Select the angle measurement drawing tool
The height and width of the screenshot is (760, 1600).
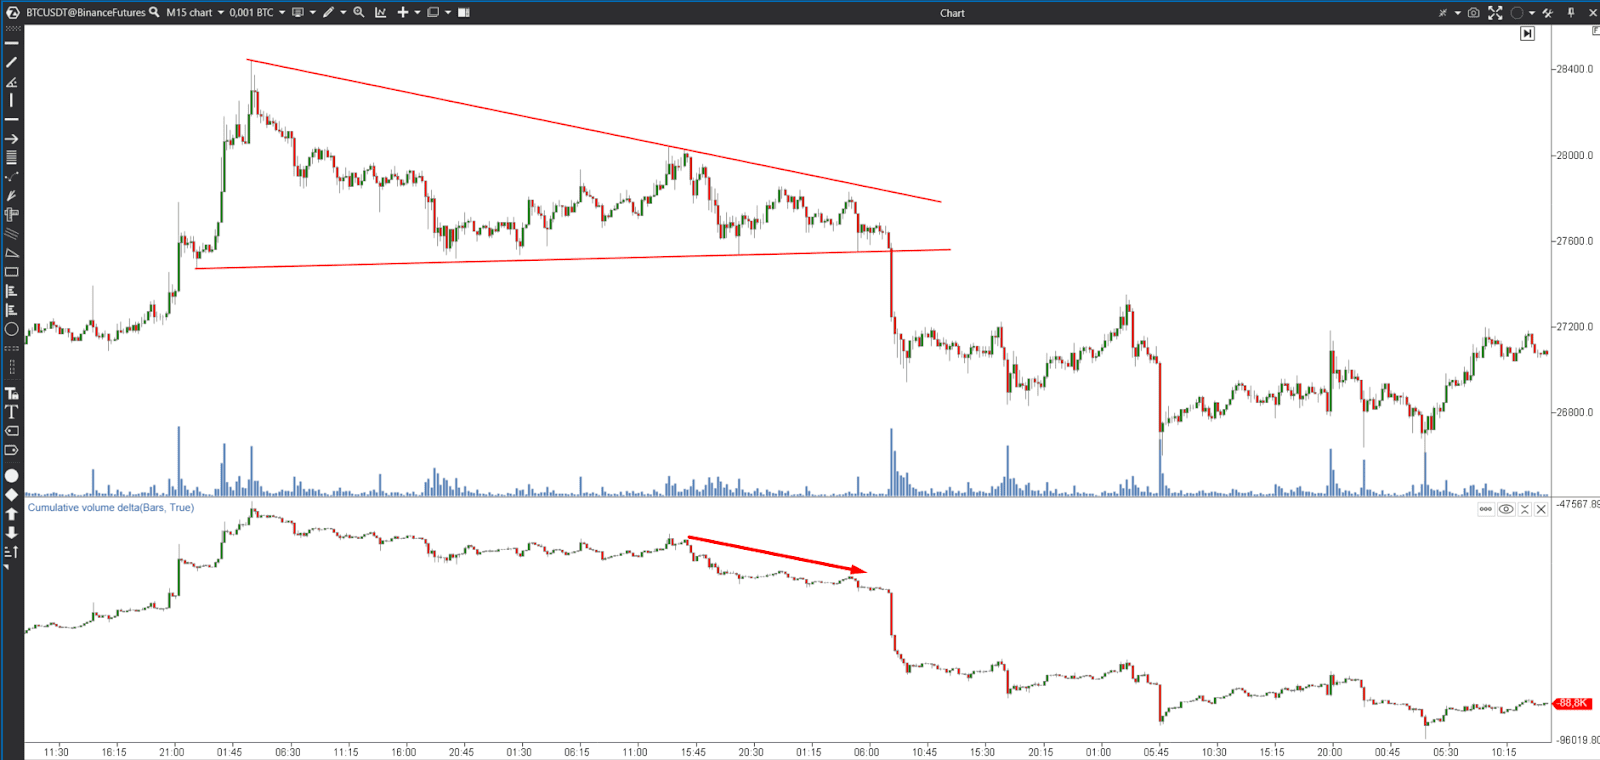tap(12, 81)
